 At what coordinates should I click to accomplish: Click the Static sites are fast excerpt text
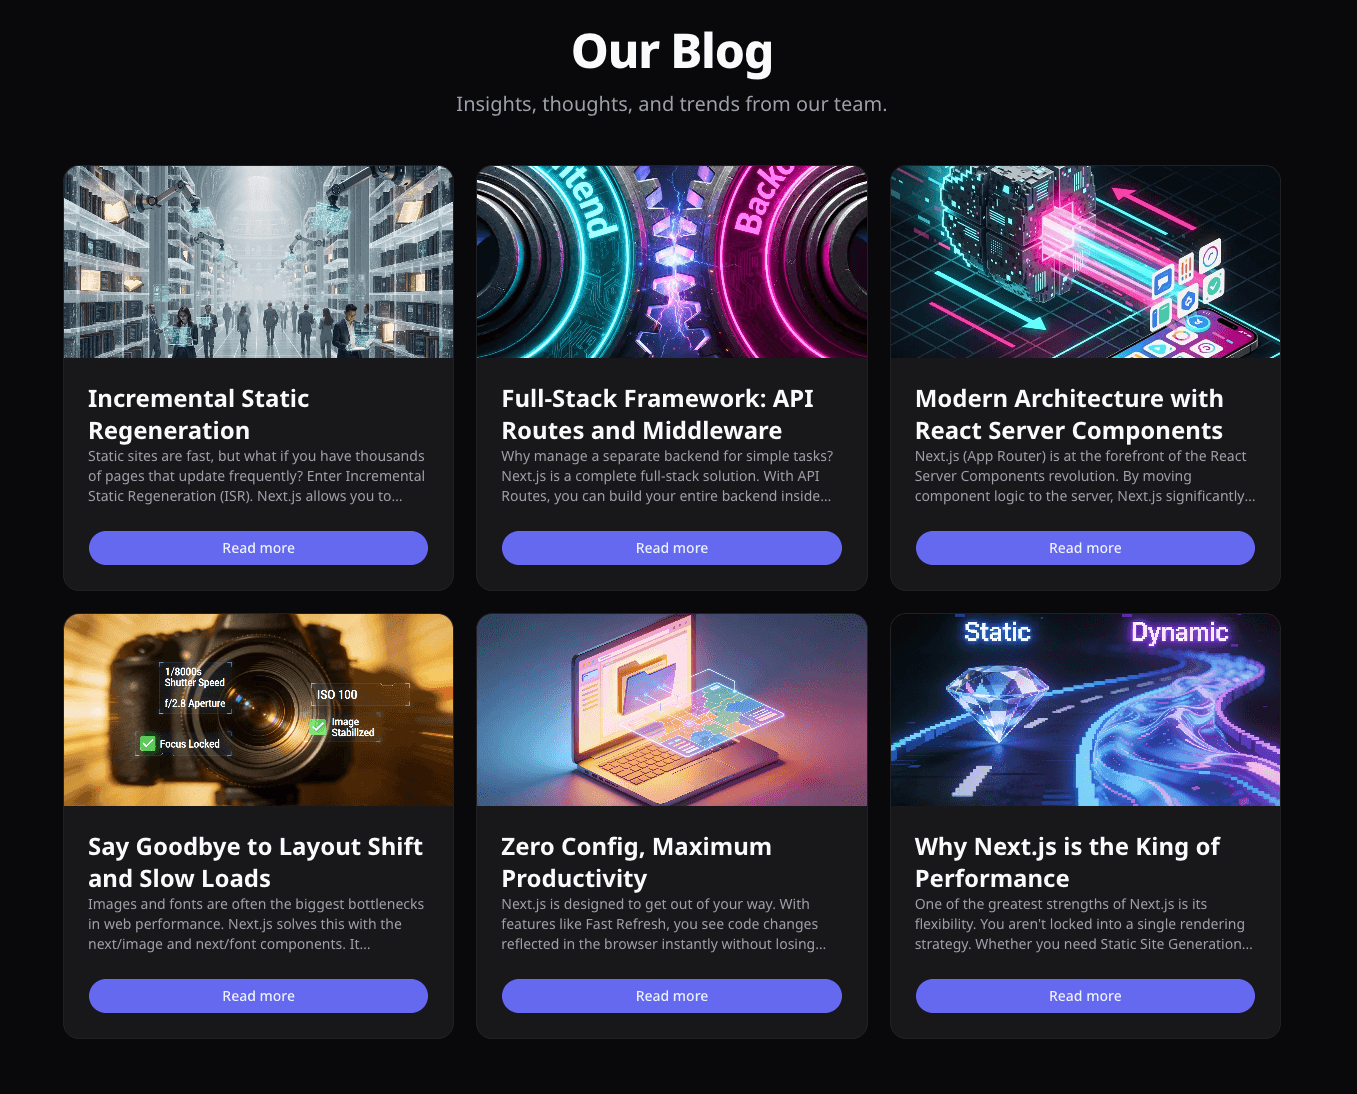256,476
